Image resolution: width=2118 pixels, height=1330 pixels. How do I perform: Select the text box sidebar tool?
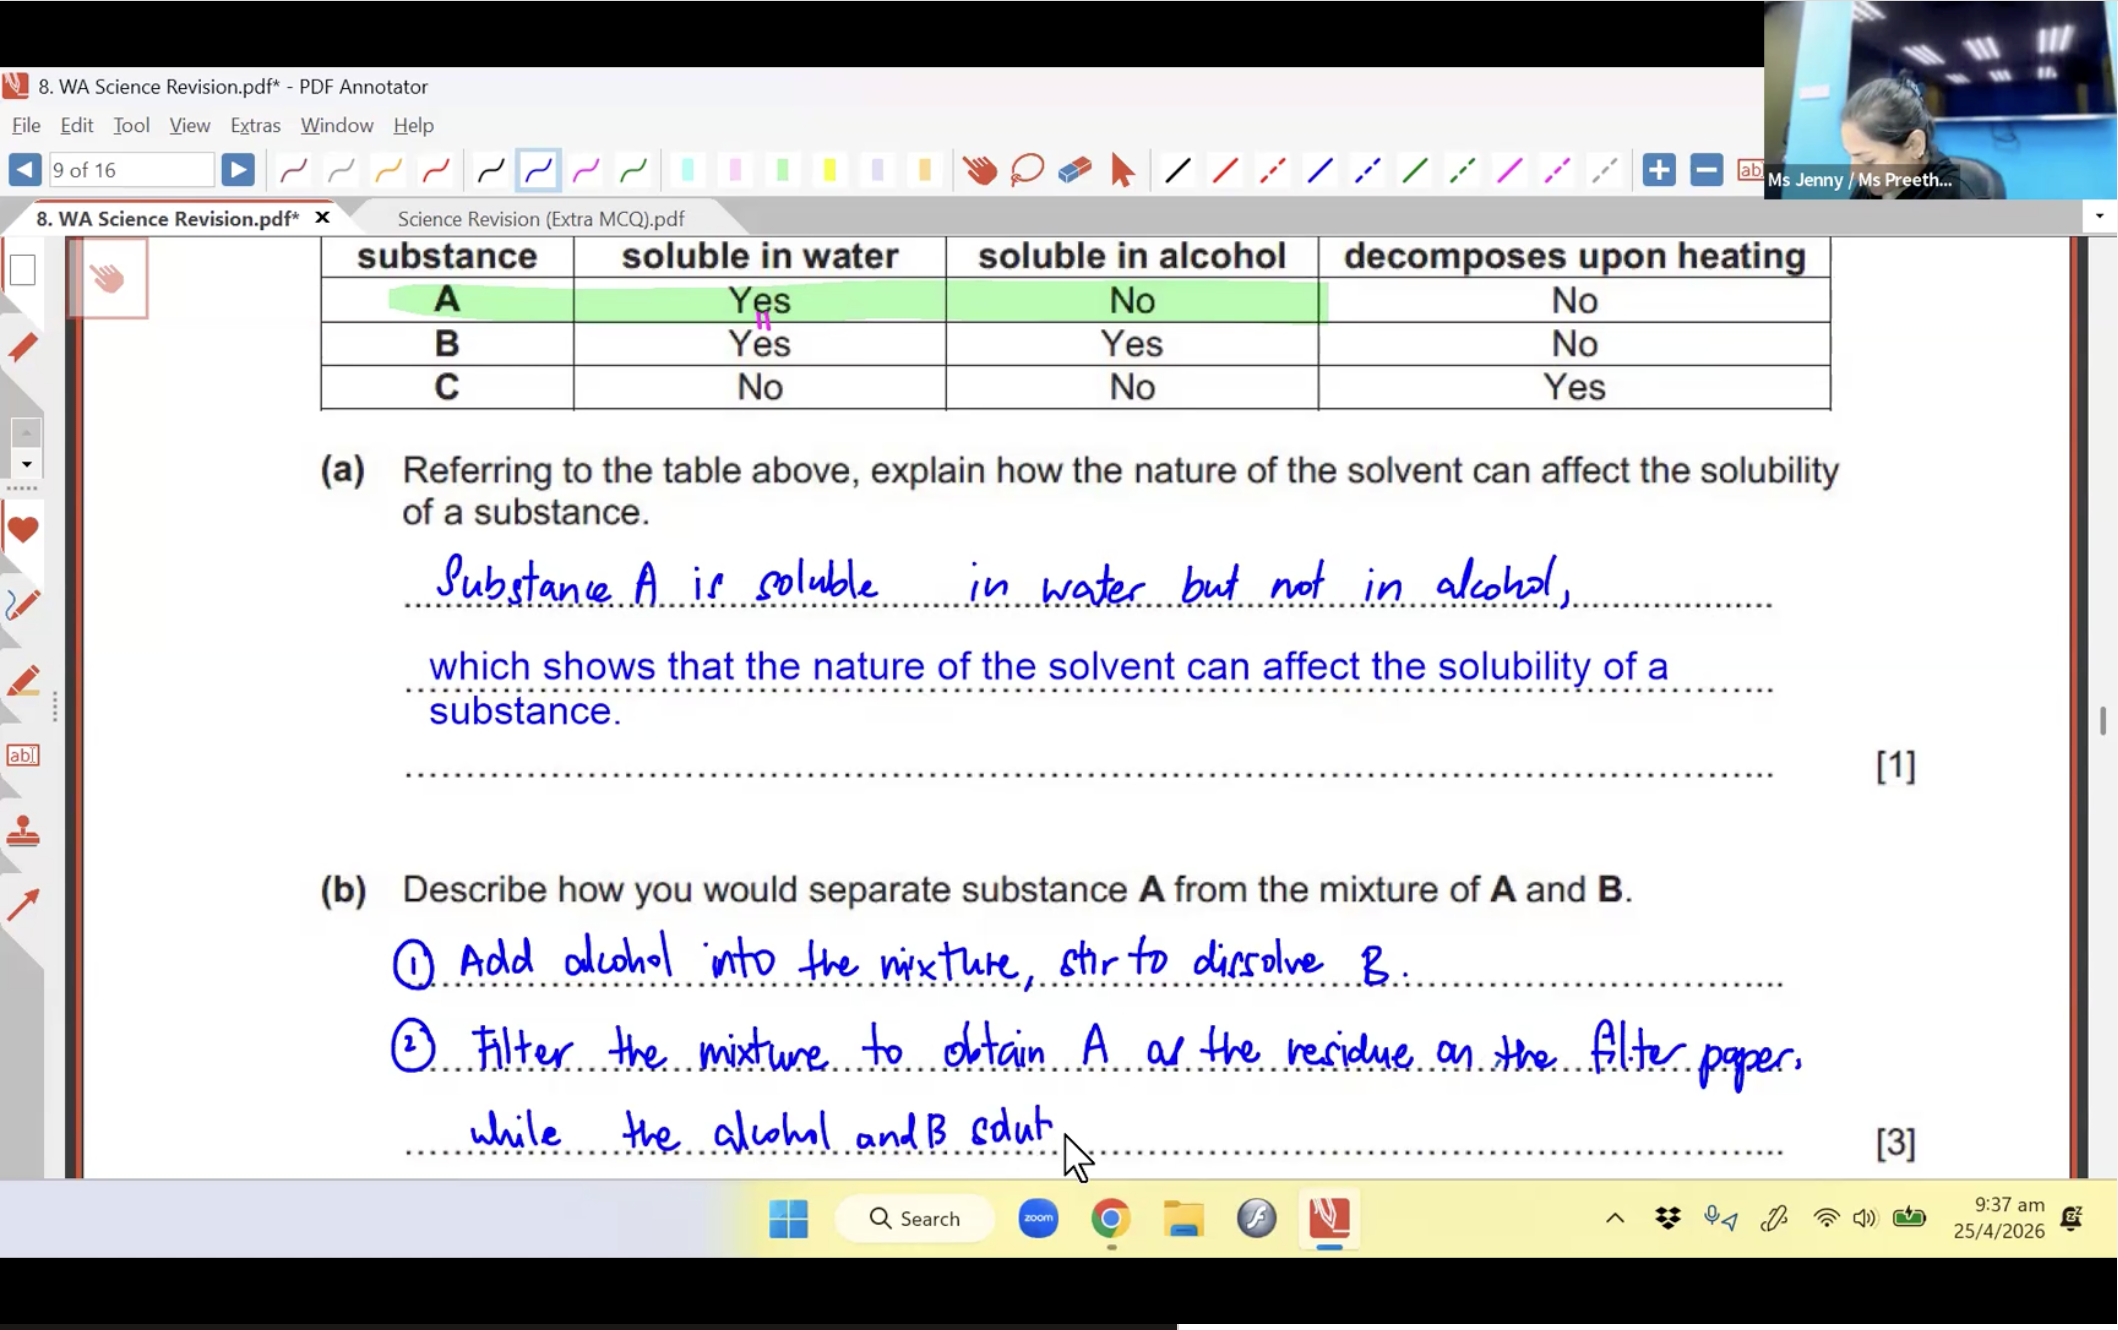pyautogui.click(x=22, y=756)
